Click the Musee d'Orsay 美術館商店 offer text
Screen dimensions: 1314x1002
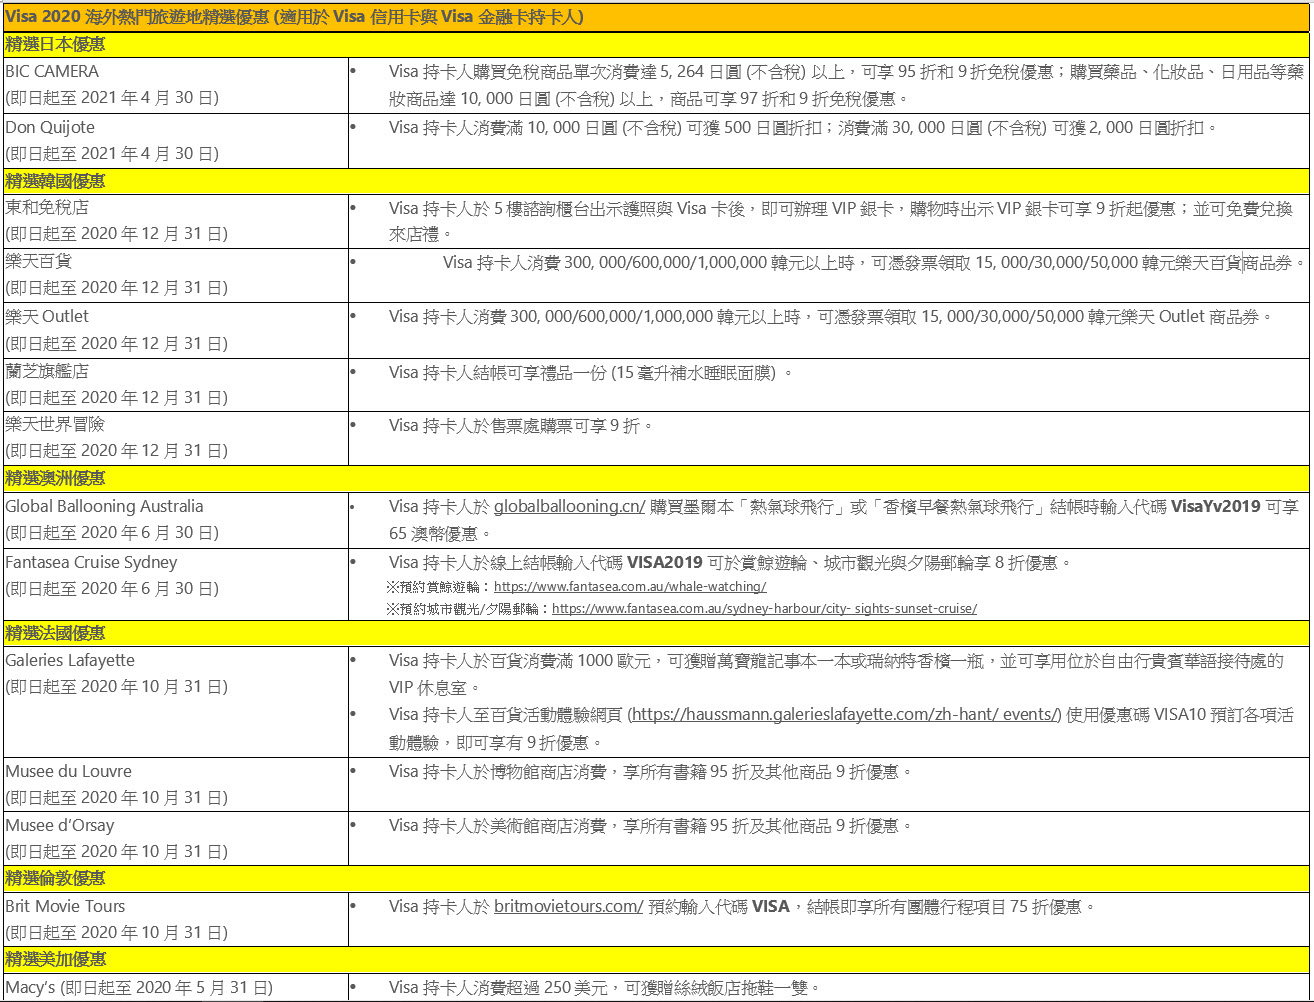(650, 826)
